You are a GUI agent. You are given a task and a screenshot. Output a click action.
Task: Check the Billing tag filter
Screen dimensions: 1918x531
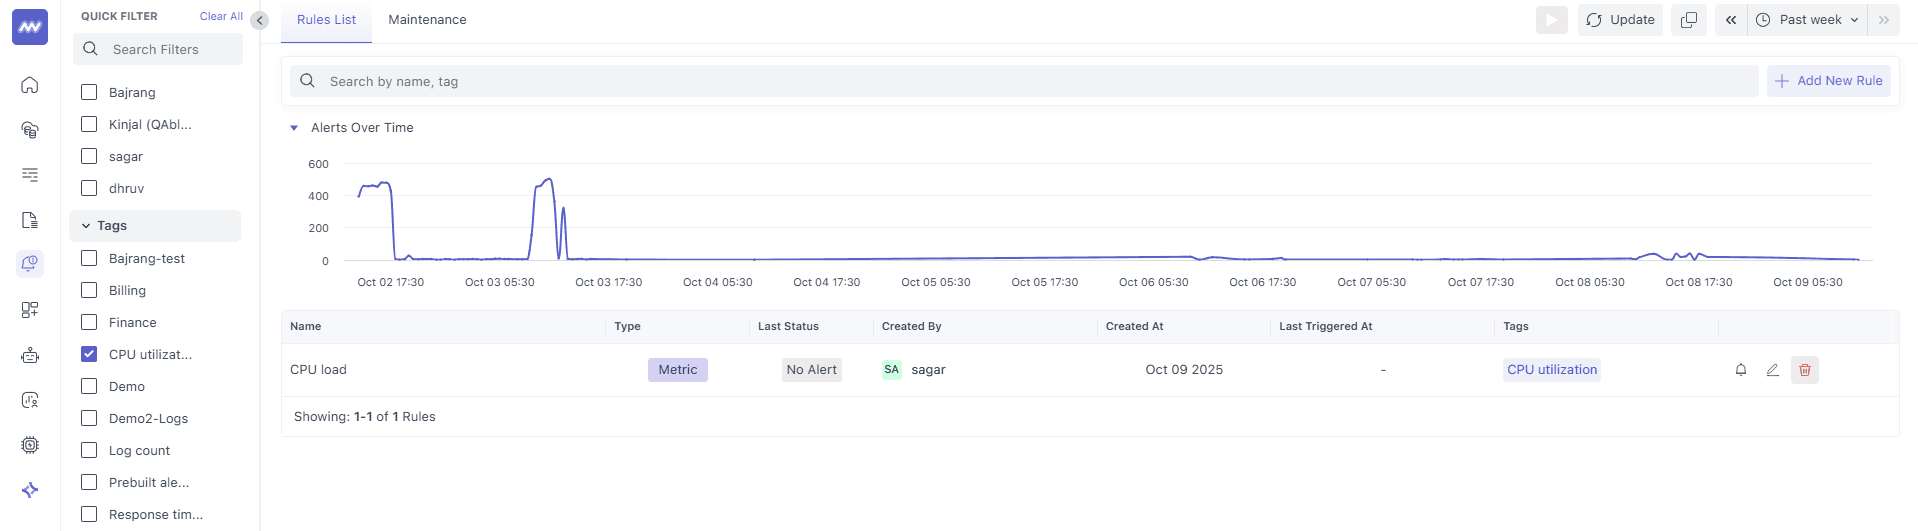coord(89,290)
